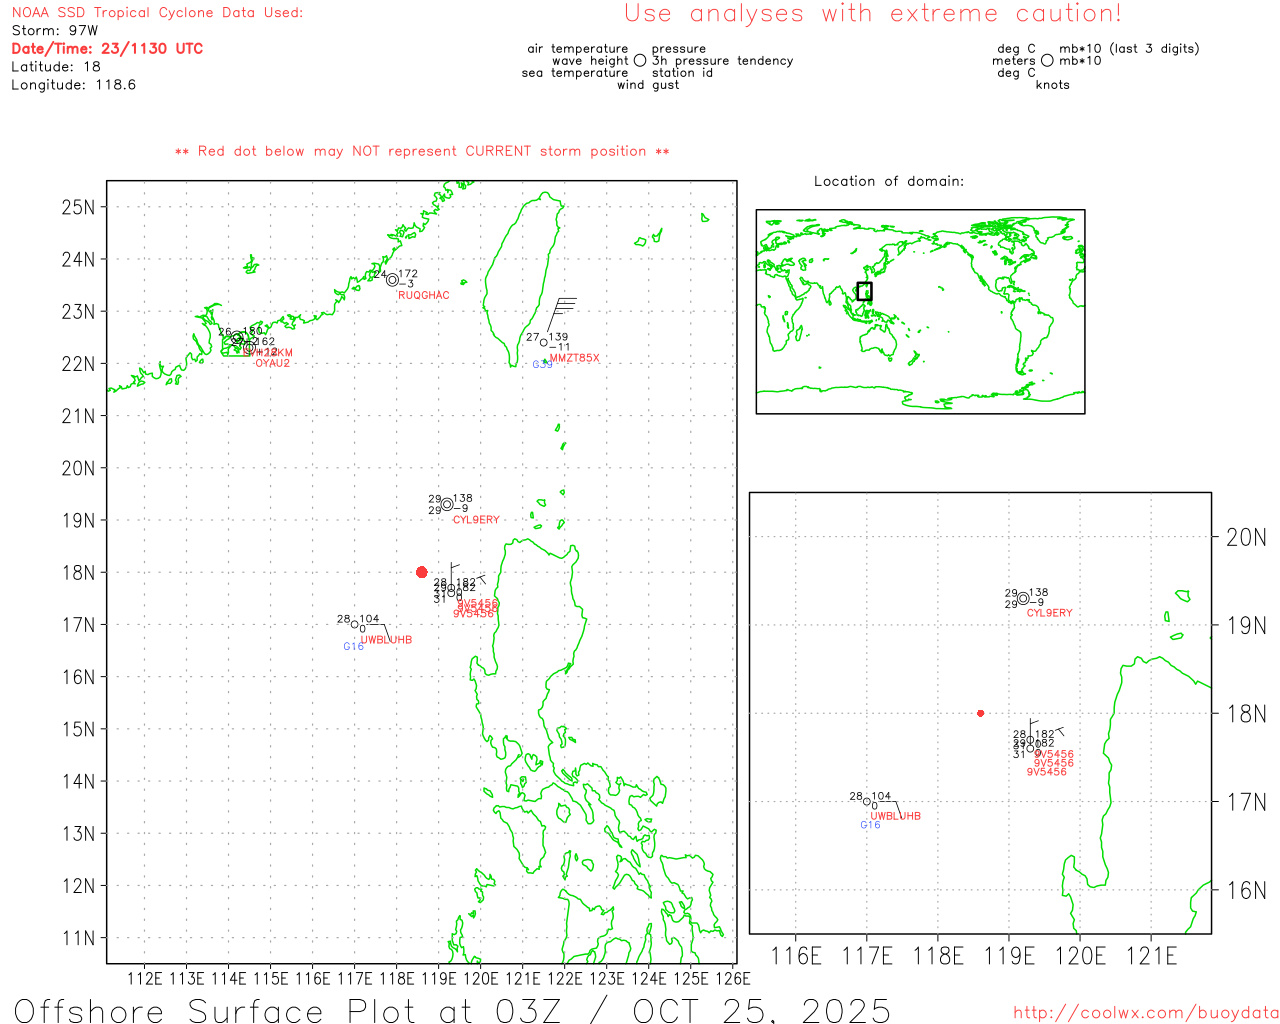Click the blue G16 label on main map
The image size is (1280, 1024).
[353, 647]
